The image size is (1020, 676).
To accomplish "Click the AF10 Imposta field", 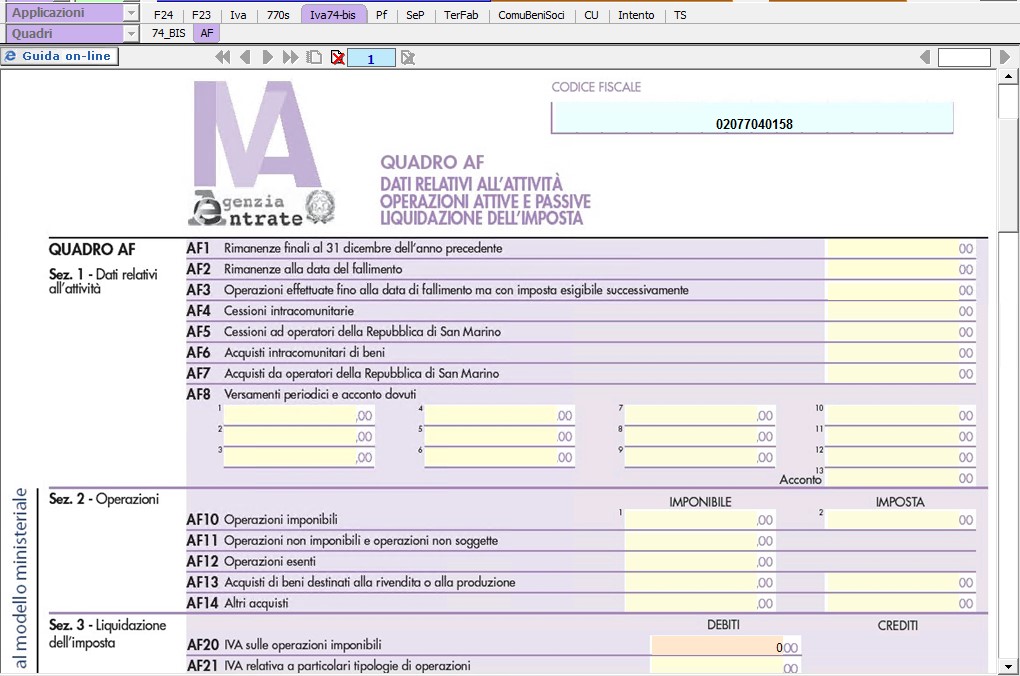I will click(x=901, y=519).
